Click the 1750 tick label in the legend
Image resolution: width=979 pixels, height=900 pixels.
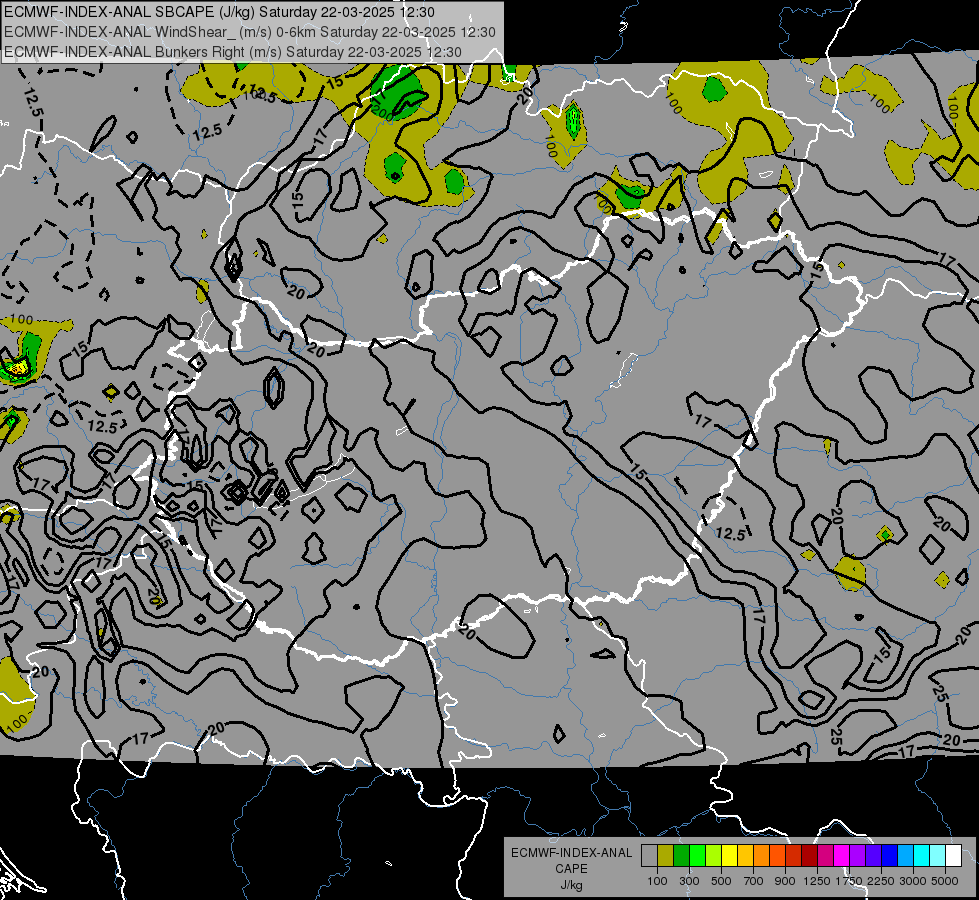click(849, 881)
